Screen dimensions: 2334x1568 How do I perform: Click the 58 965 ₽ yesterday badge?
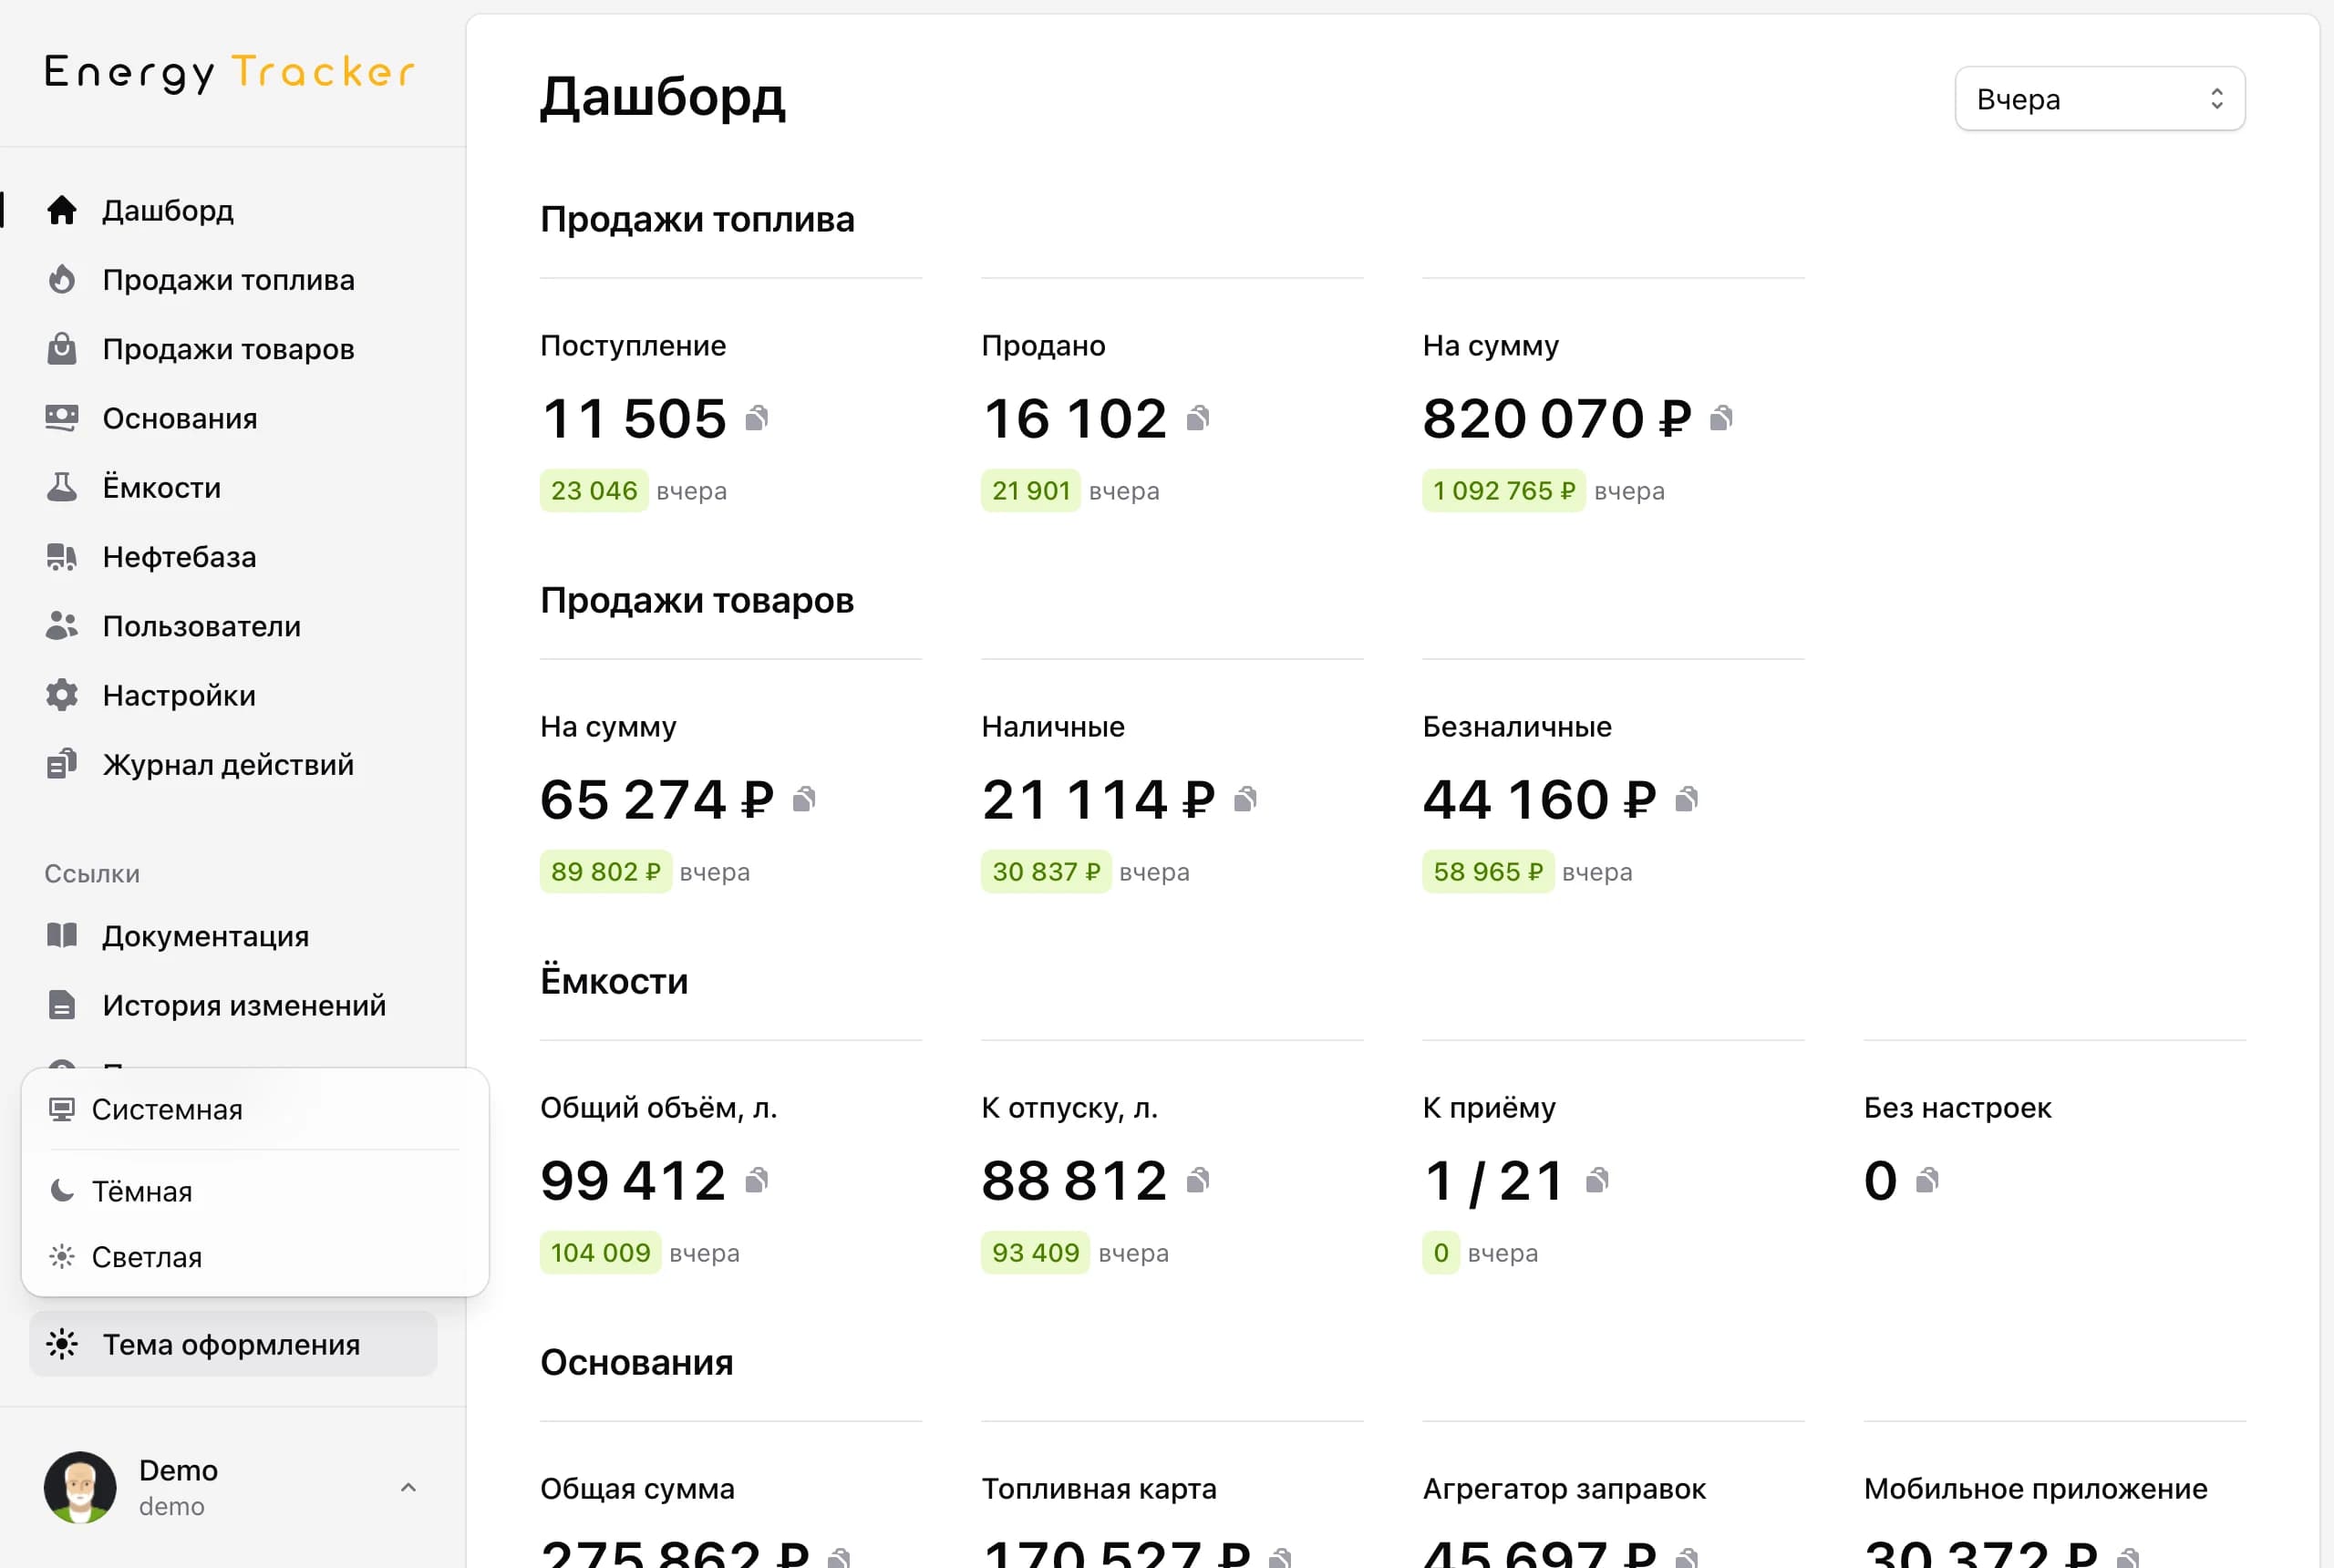pyautogui.click(x=1488, y=872)
